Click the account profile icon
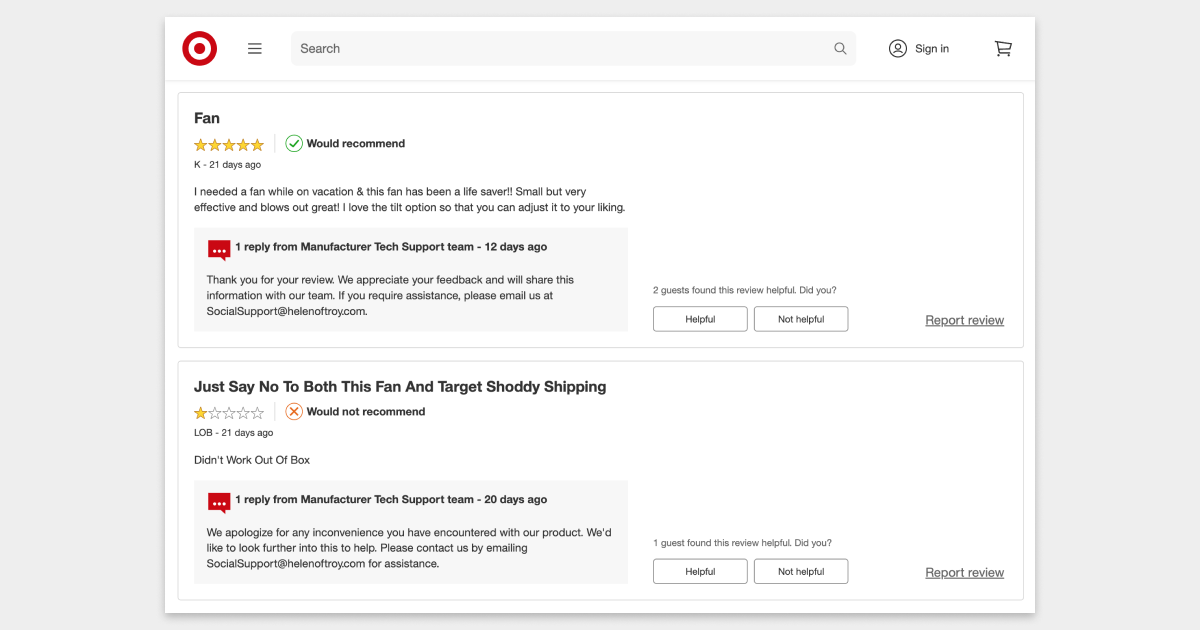 898,48
